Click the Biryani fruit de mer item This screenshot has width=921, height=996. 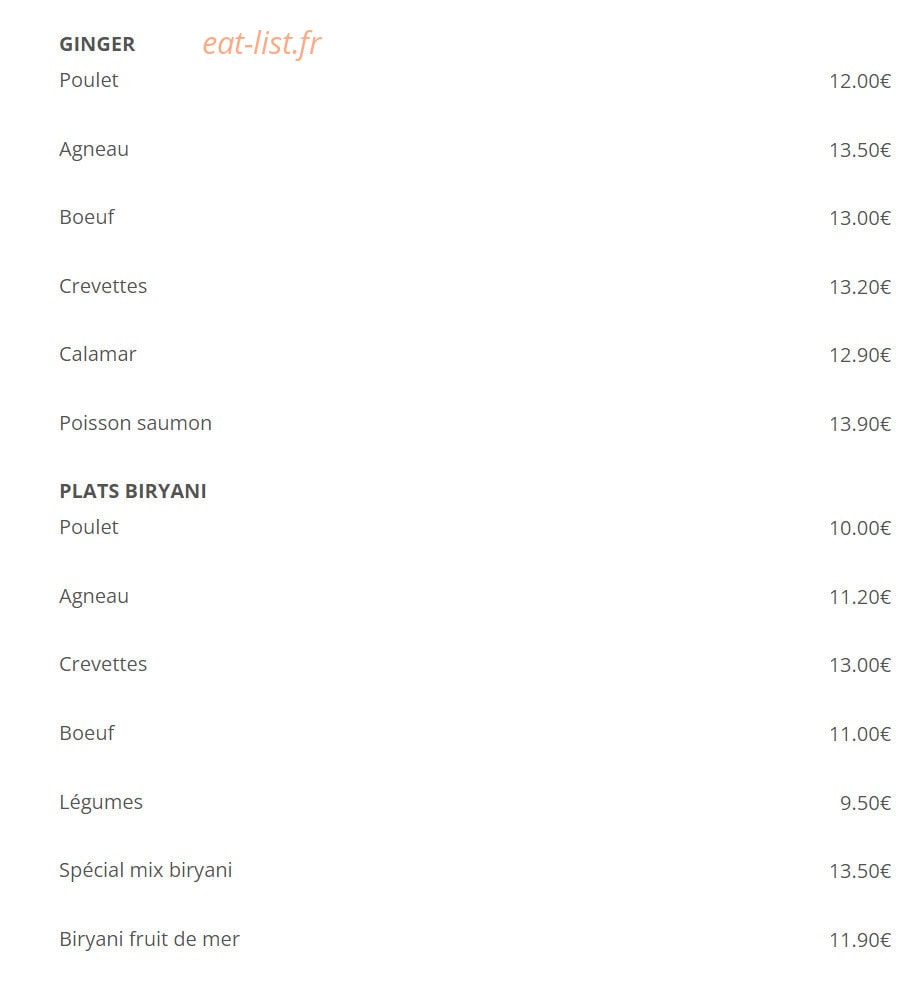pyautogui.click(x=149, y=939)
